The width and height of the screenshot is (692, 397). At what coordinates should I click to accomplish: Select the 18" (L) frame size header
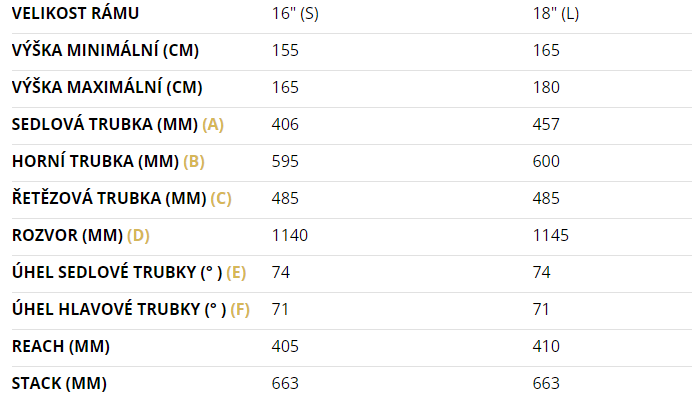[x=556, y=14]
